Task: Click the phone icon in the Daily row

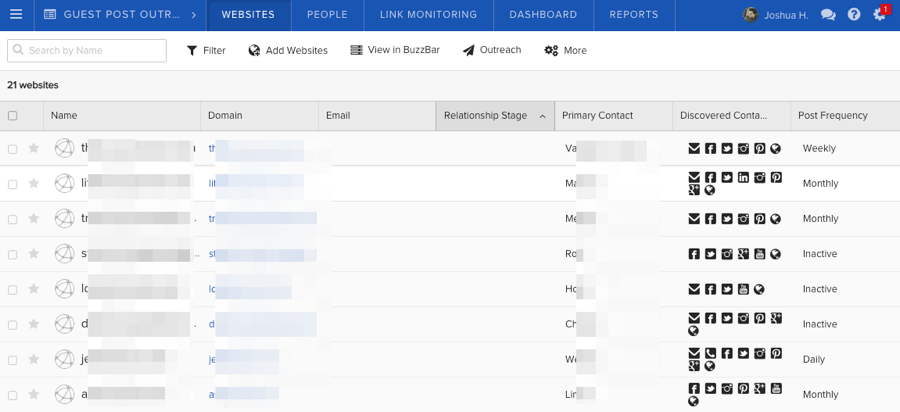Action: (x=710, y=353)
